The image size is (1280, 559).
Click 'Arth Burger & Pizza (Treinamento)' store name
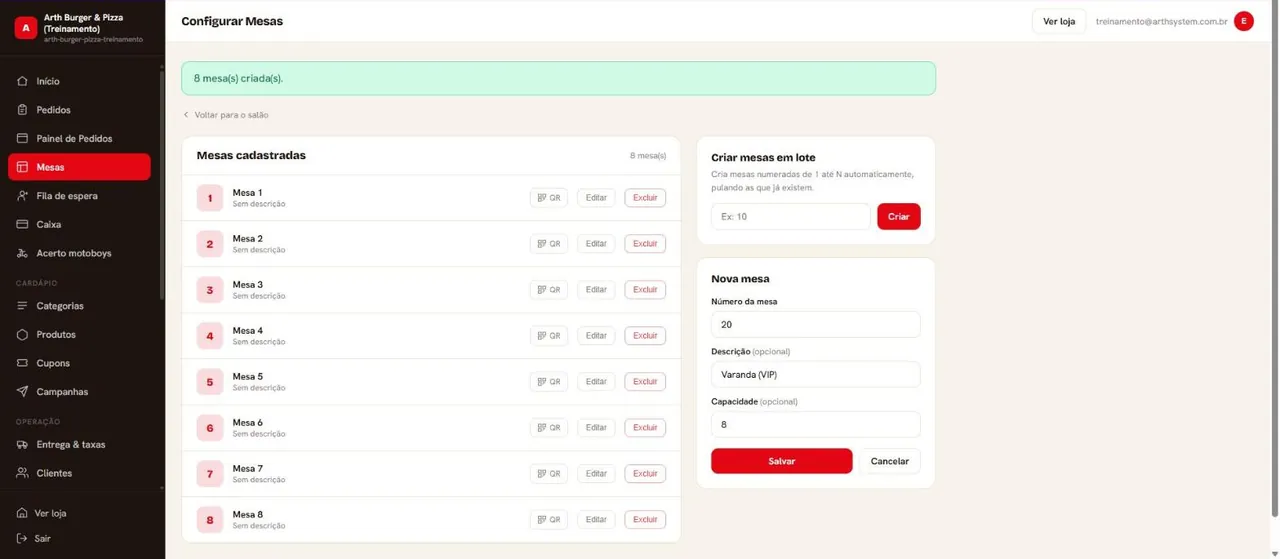[x=84, y=23]
